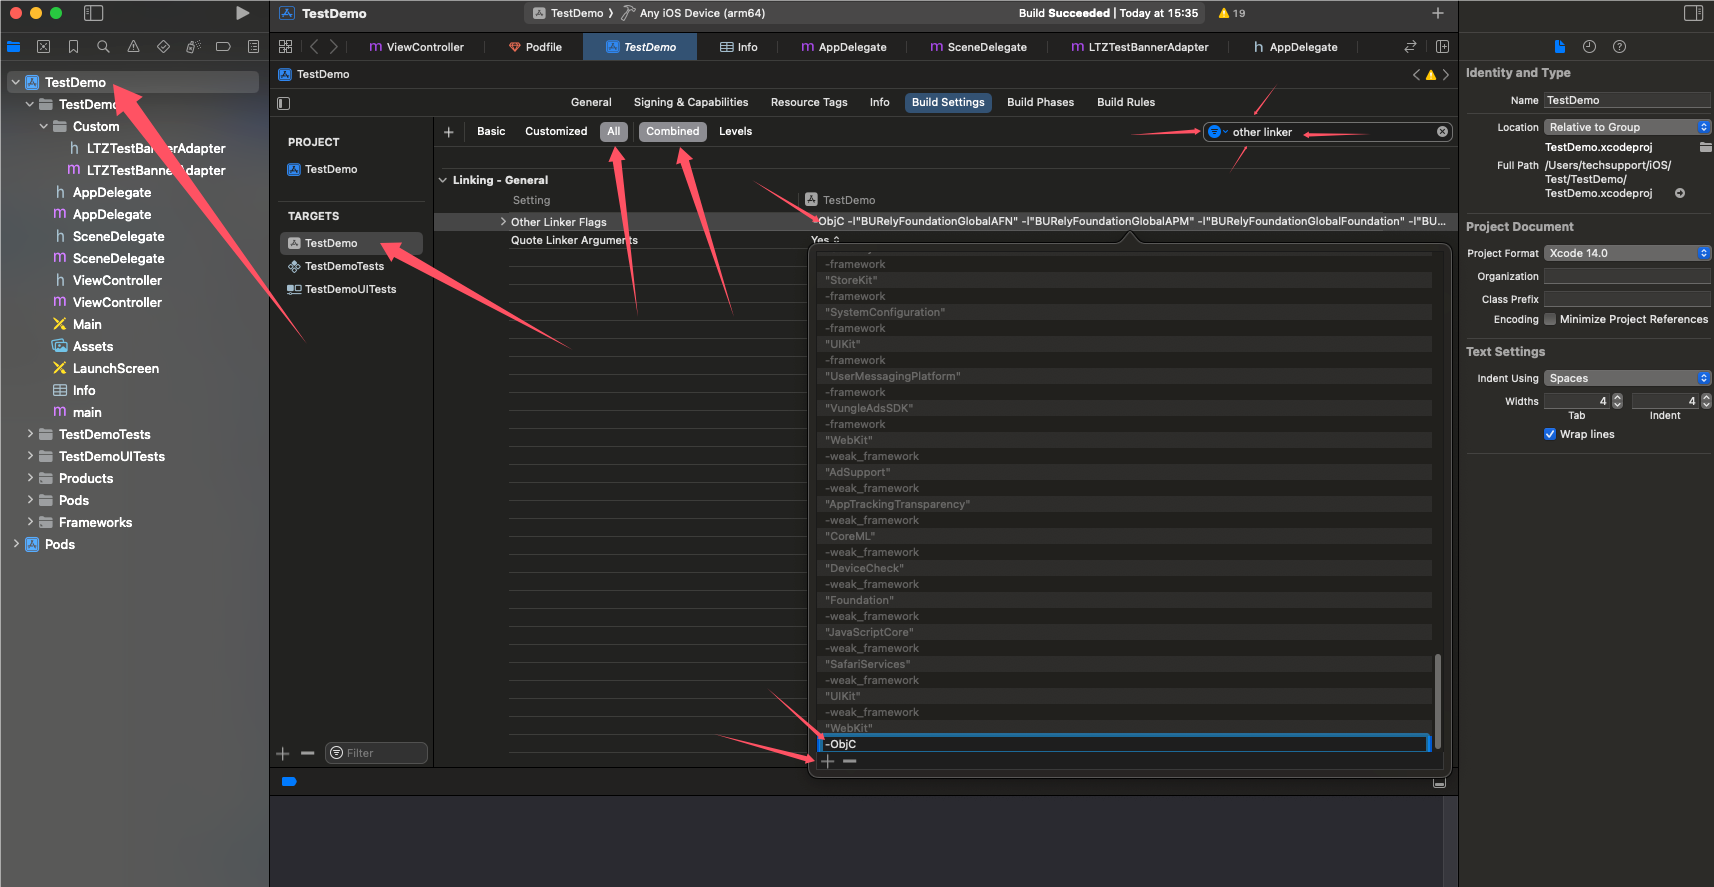Select the Customized settings filter

556,131
